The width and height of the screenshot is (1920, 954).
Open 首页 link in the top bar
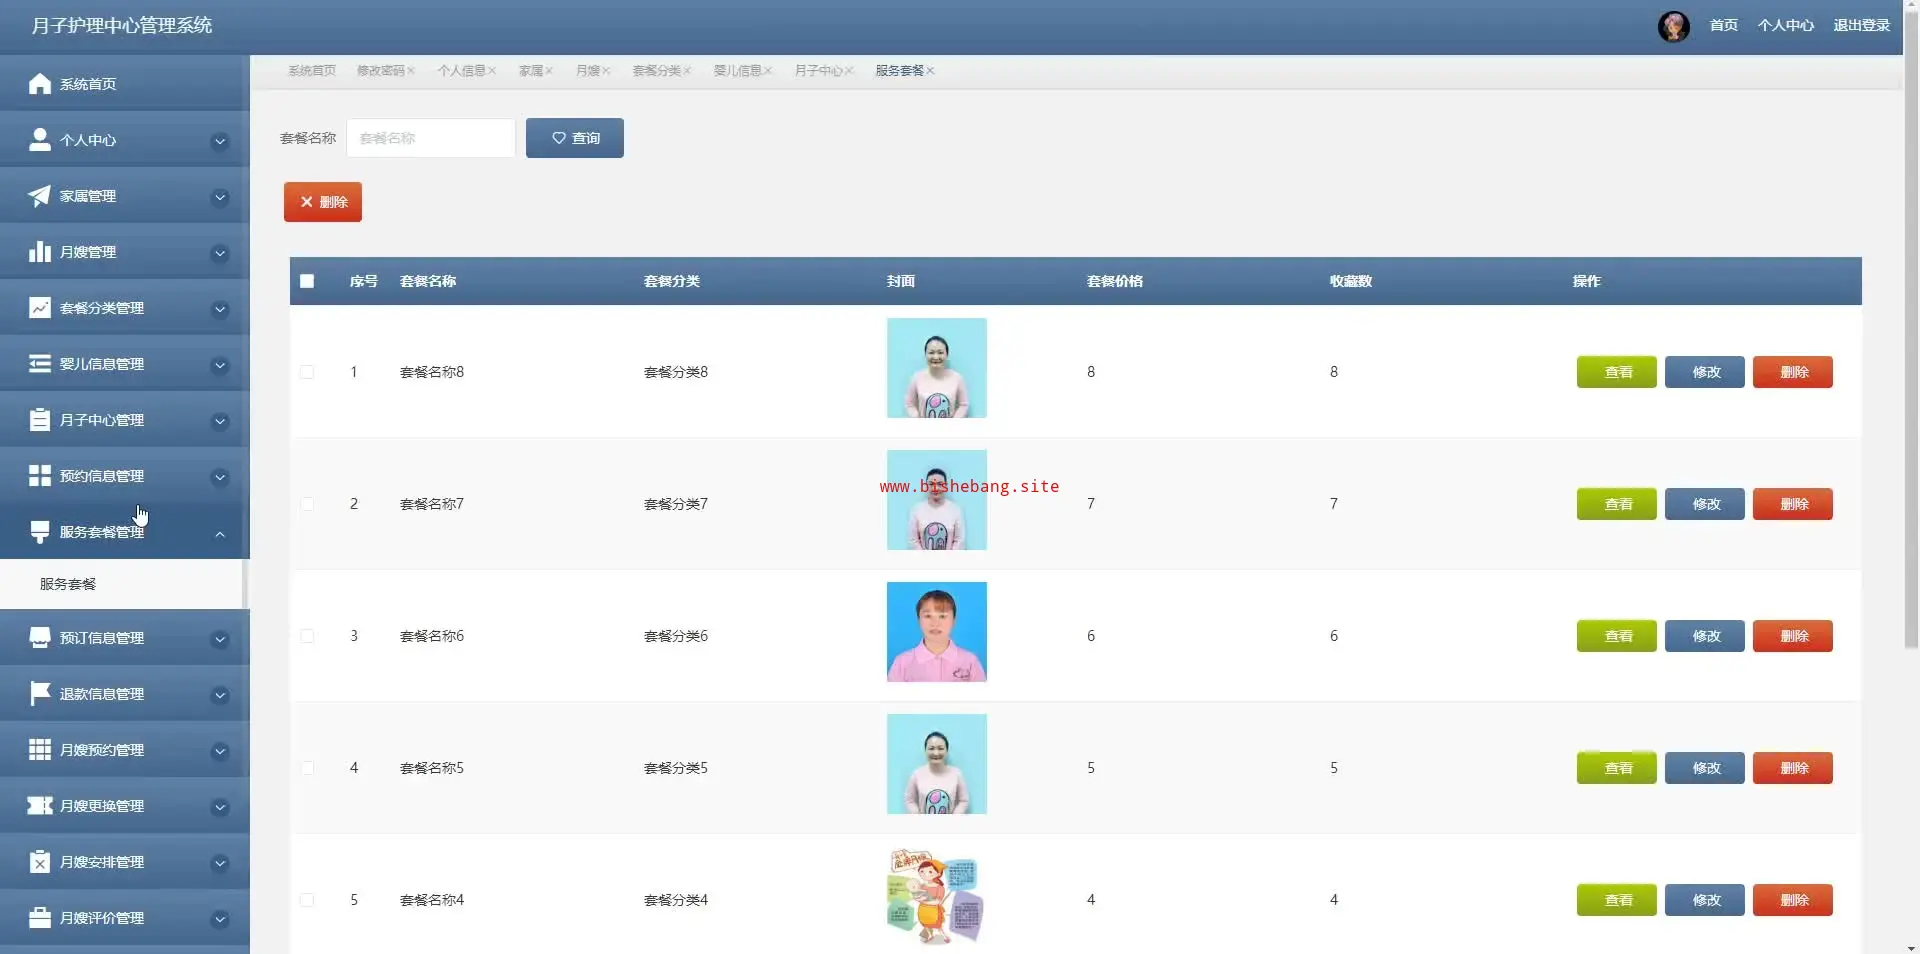(x=1724, y=26)
